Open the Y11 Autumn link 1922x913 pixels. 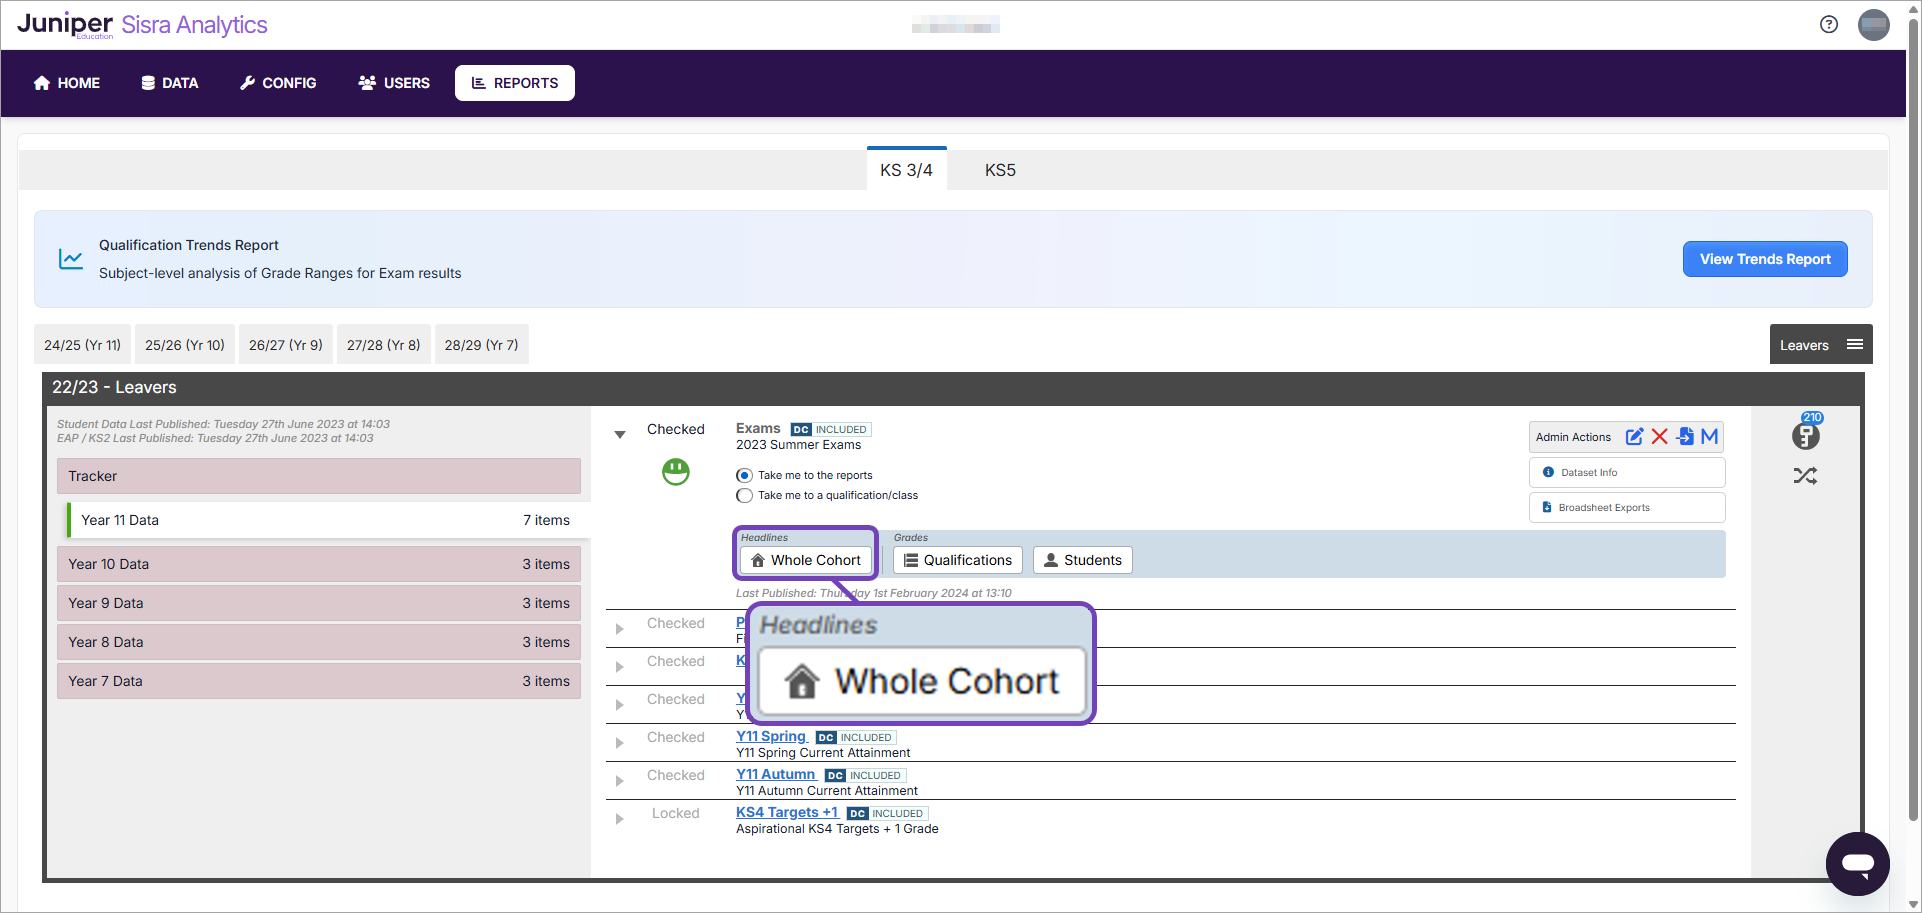[x=775, y=775]
